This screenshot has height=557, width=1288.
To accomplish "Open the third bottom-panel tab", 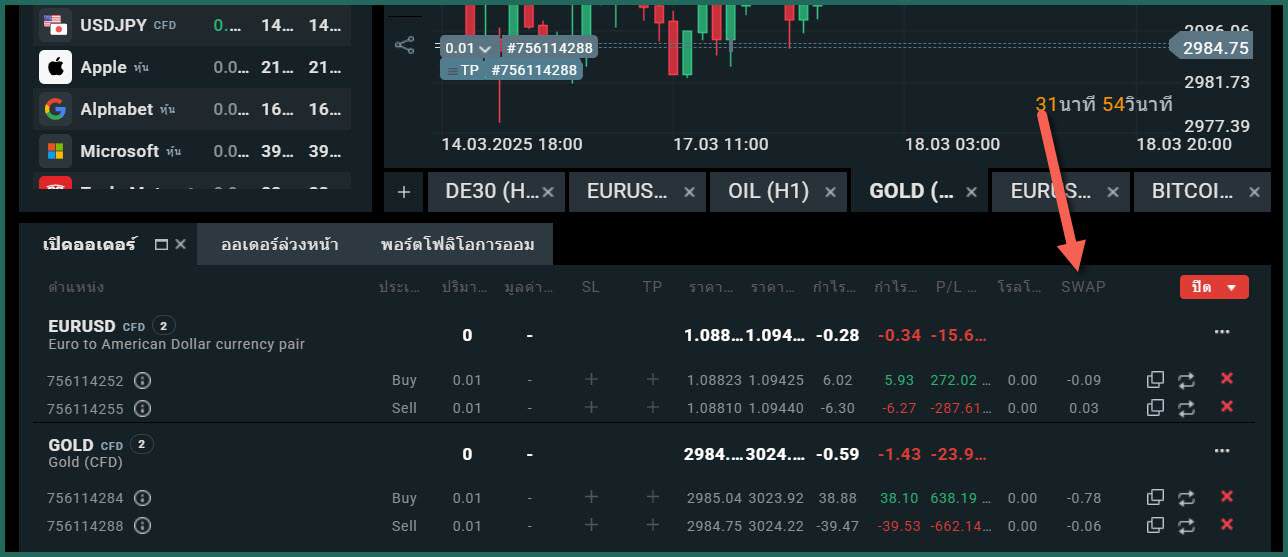I will tap(457, 244).
